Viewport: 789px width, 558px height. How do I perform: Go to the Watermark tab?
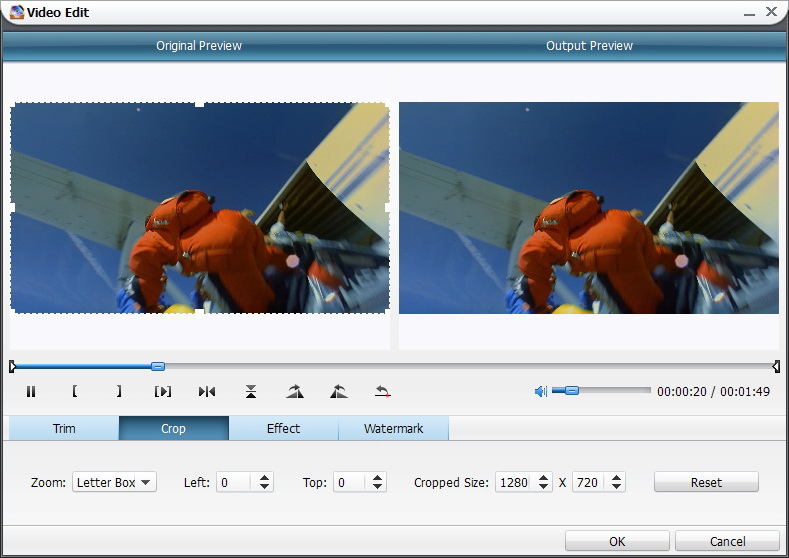click(x=393, y=428)
